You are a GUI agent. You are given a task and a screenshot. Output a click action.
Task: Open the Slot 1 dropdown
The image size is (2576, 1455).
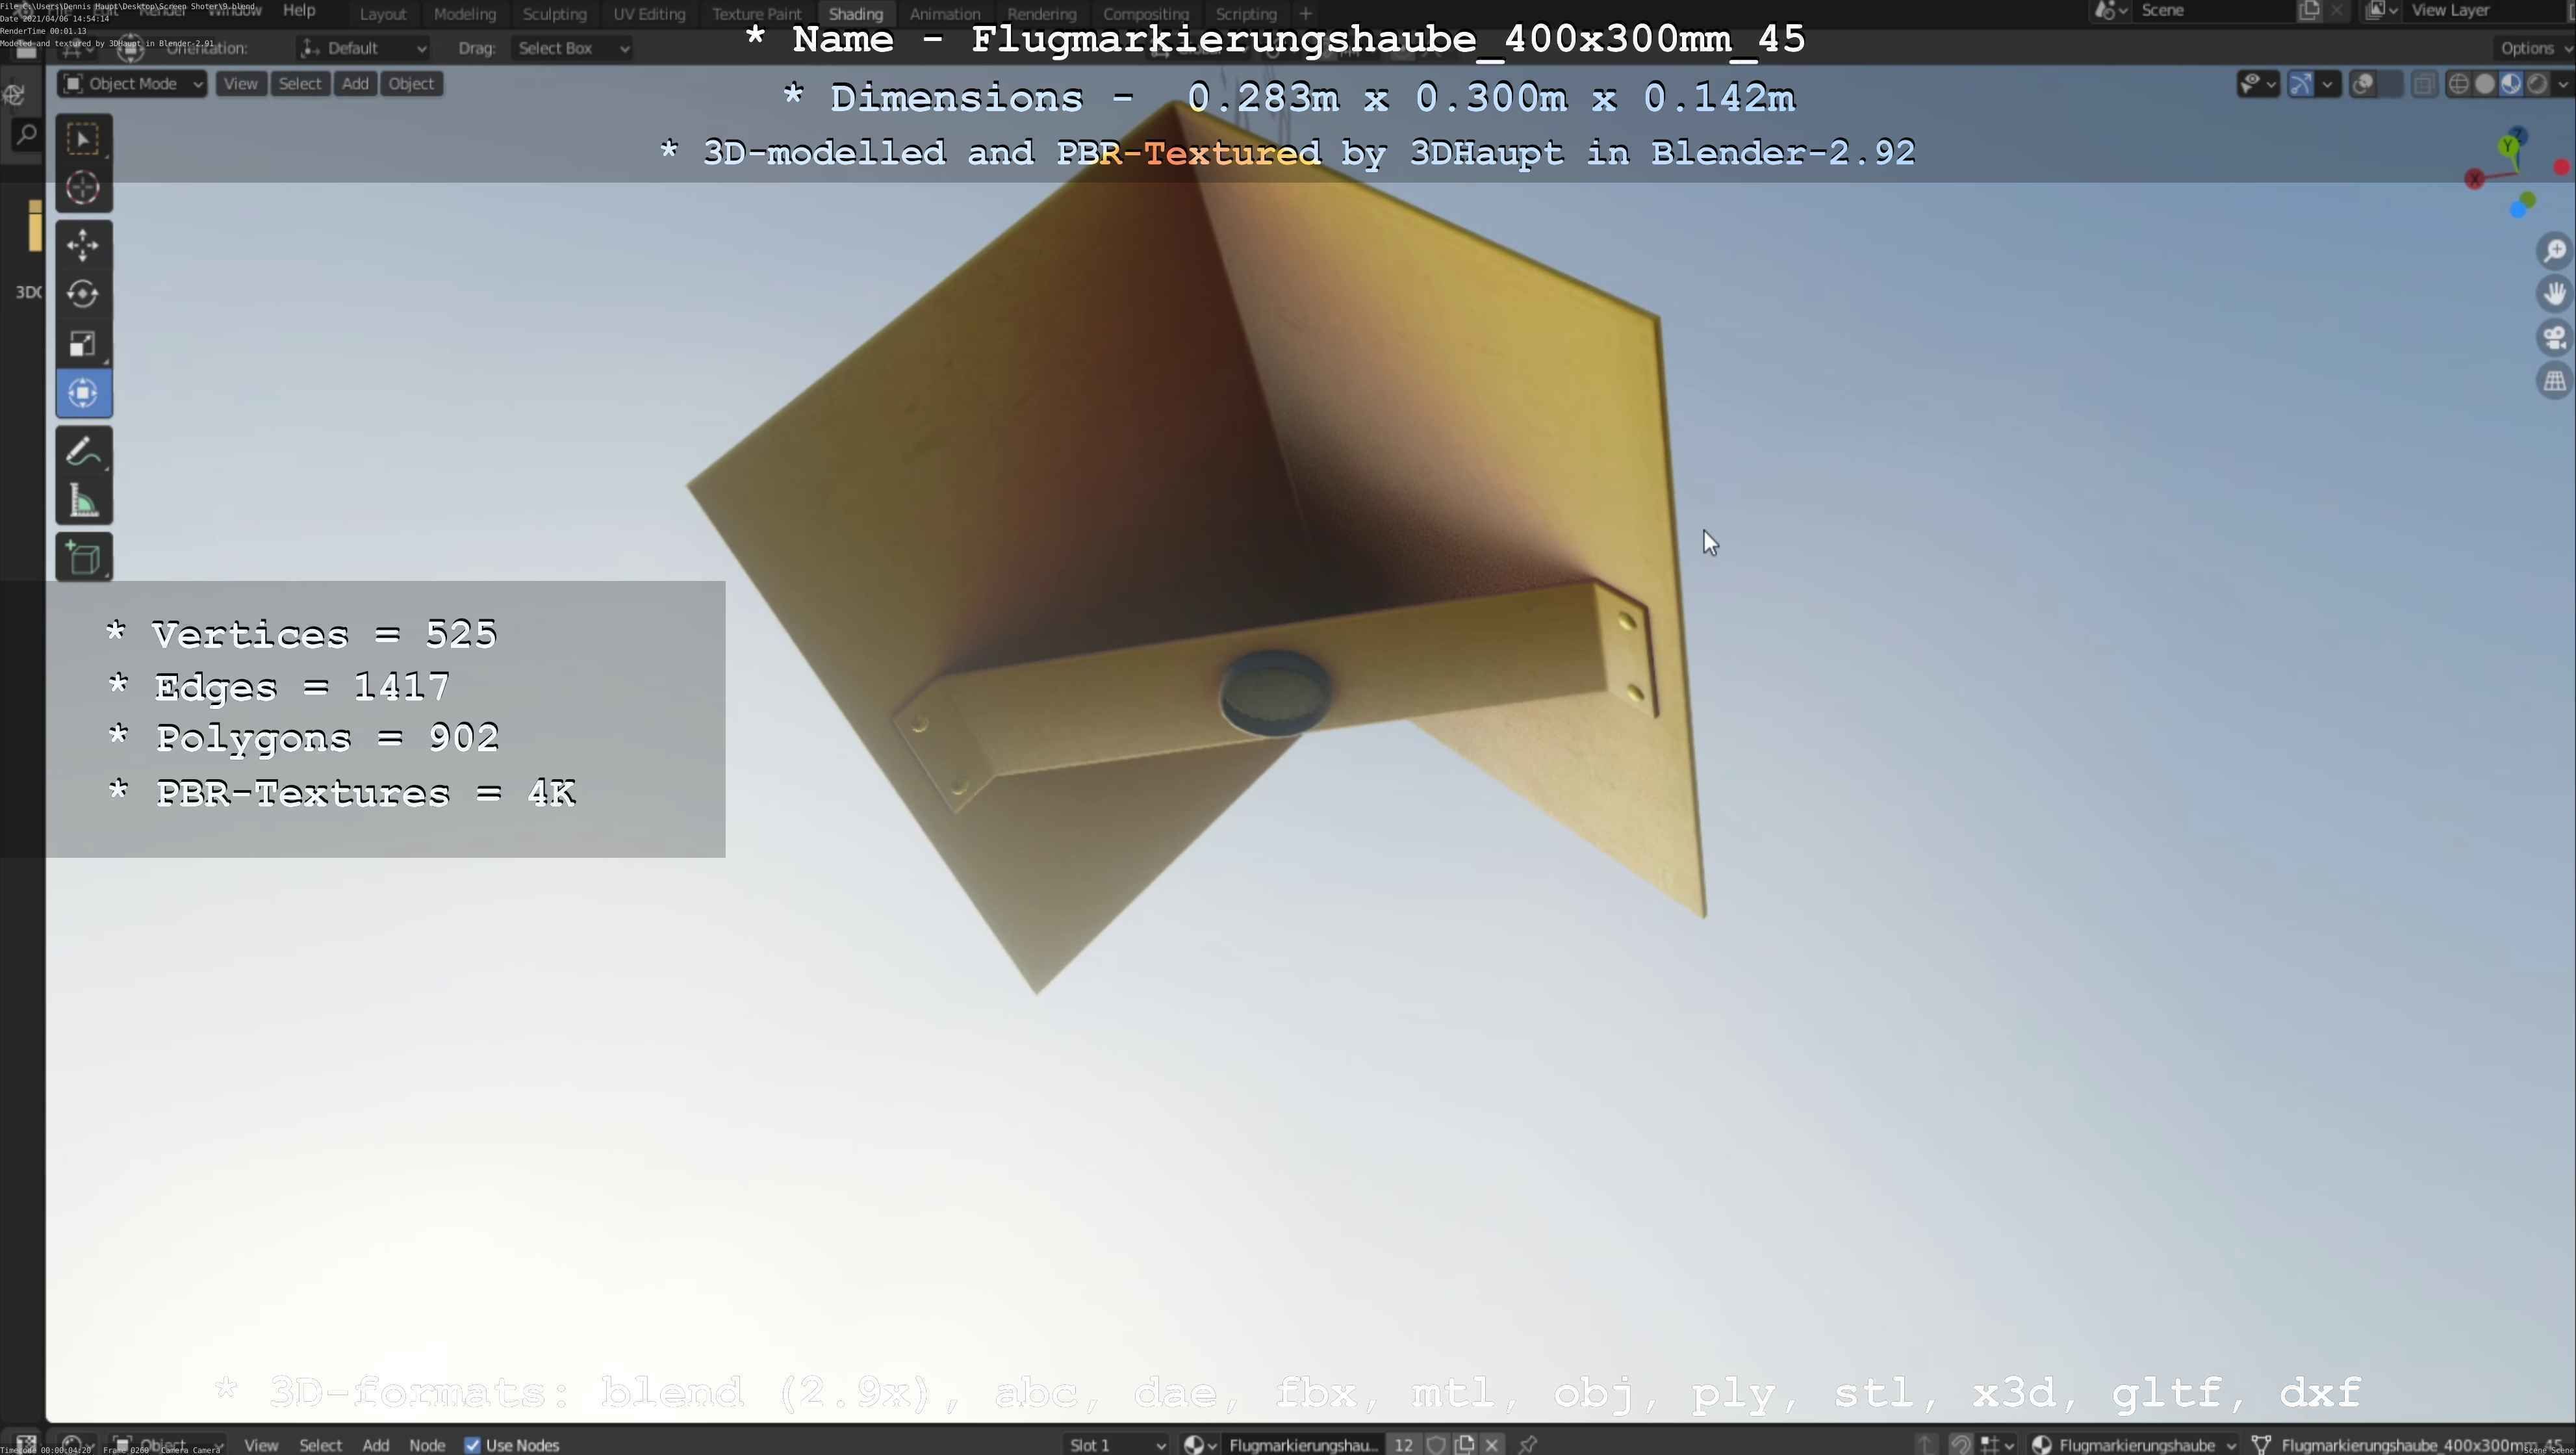pos(1116,1444)
